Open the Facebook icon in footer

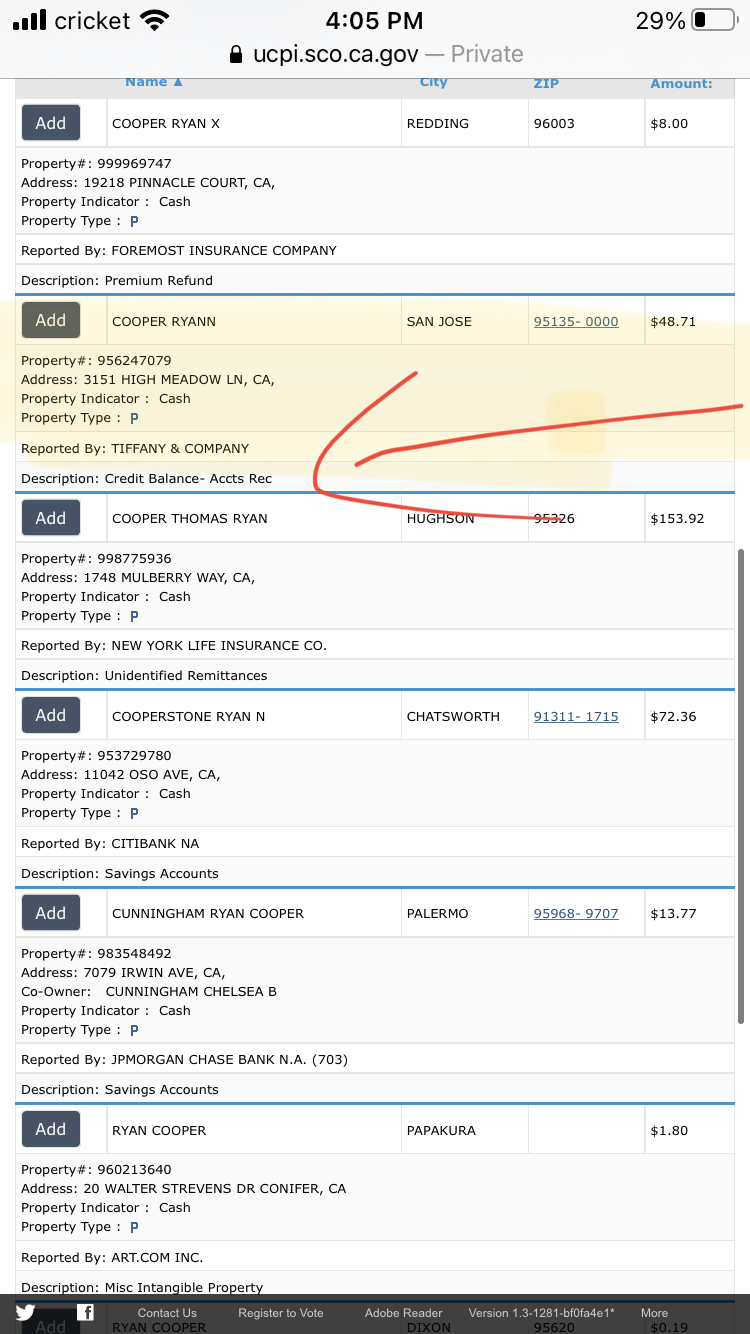click(x=86, y=1313)
